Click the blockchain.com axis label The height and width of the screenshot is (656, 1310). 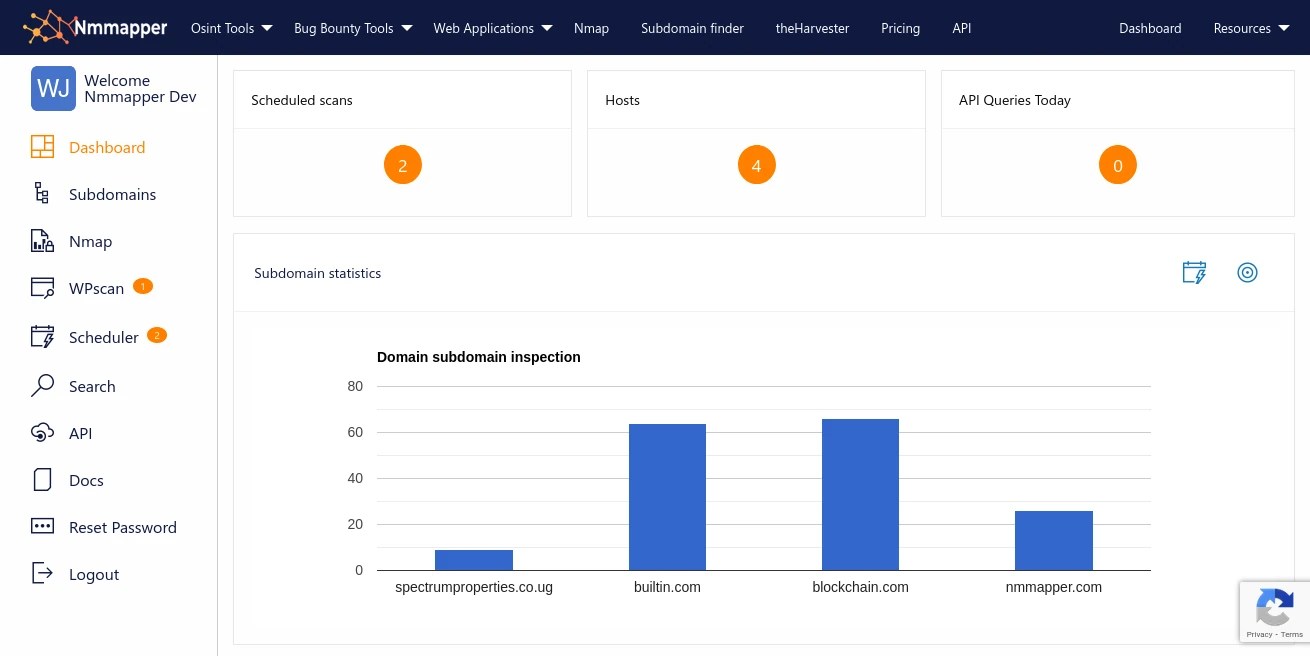point(860,587)
